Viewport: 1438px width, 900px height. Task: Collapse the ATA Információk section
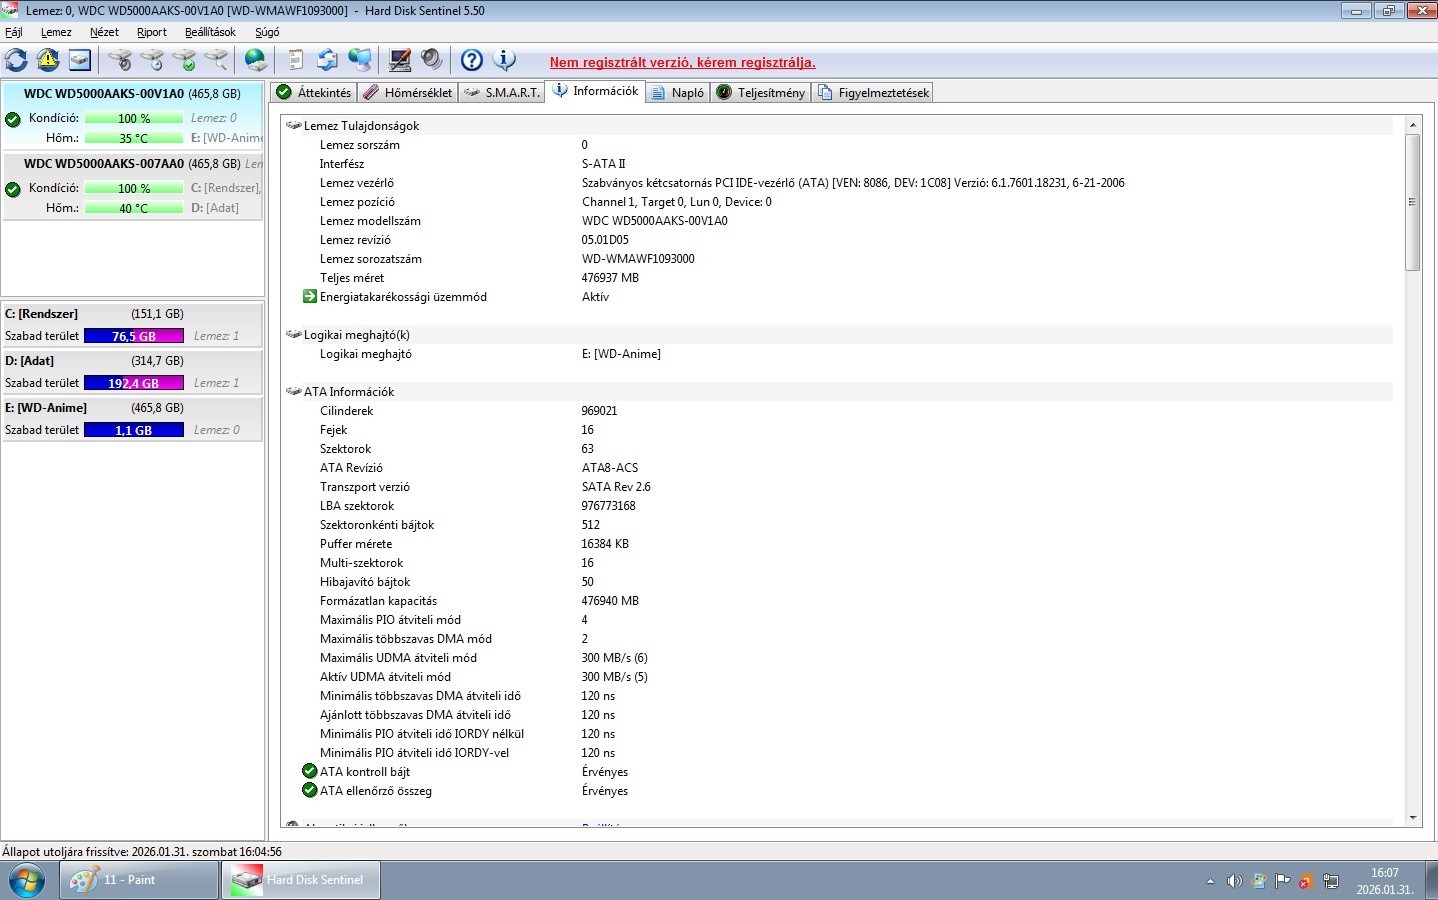pyautogui.click(x=294, y=392)
